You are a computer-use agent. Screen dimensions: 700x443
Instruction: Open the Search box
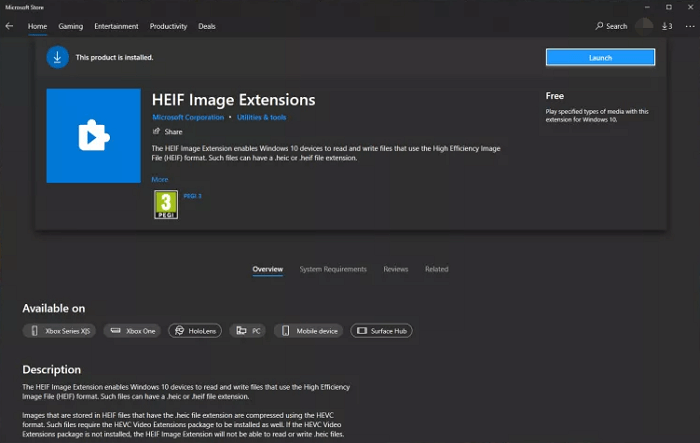[x=611, y=26]
